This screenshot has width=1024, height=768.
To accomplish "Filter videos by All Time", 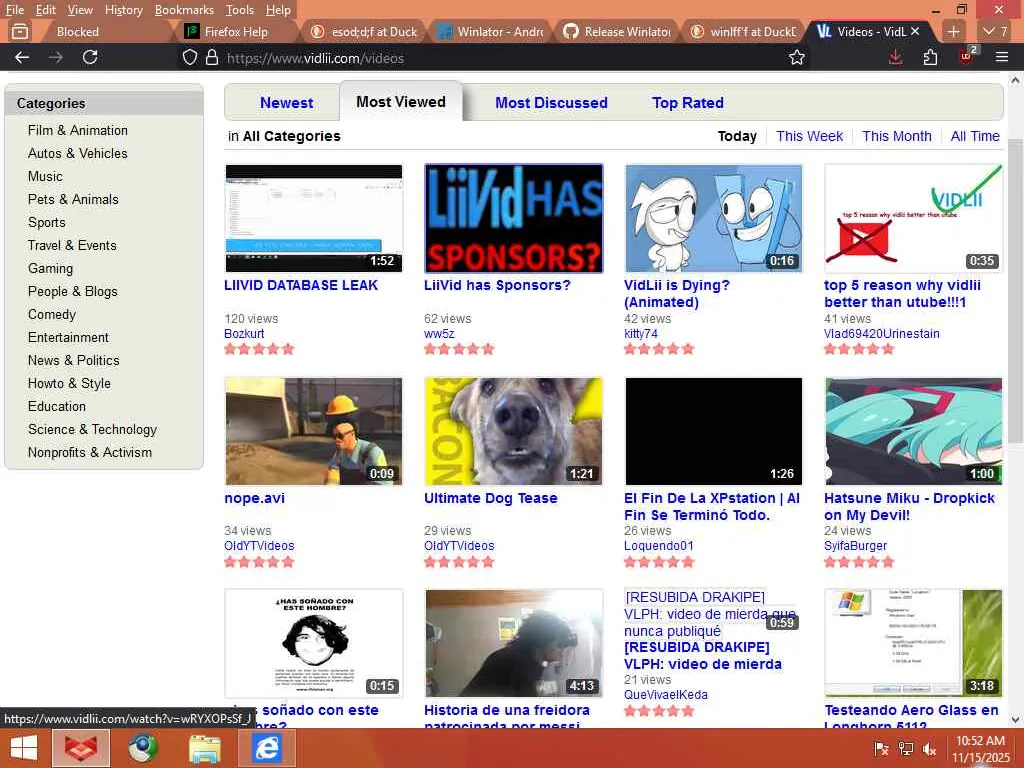I will pyautogui.click(x=975, y=136).
